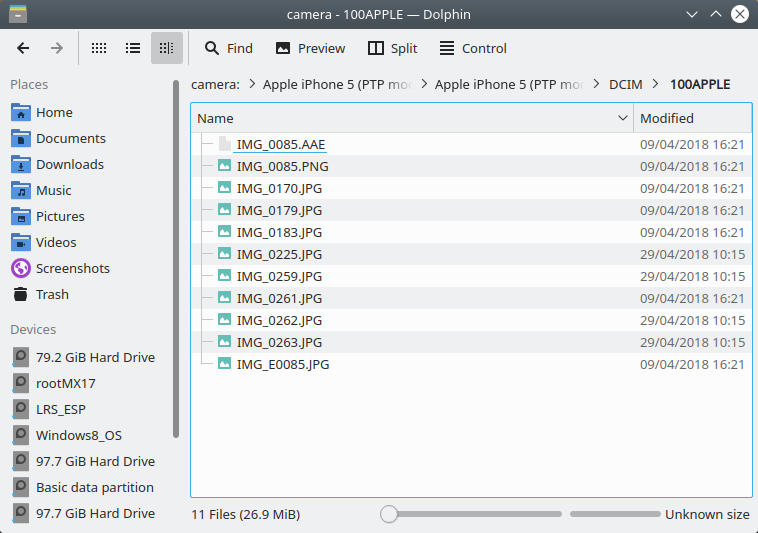This screenshot has width=758, height=533.
Task: Adjust the icon zoom slider
Action: (389, 514)
